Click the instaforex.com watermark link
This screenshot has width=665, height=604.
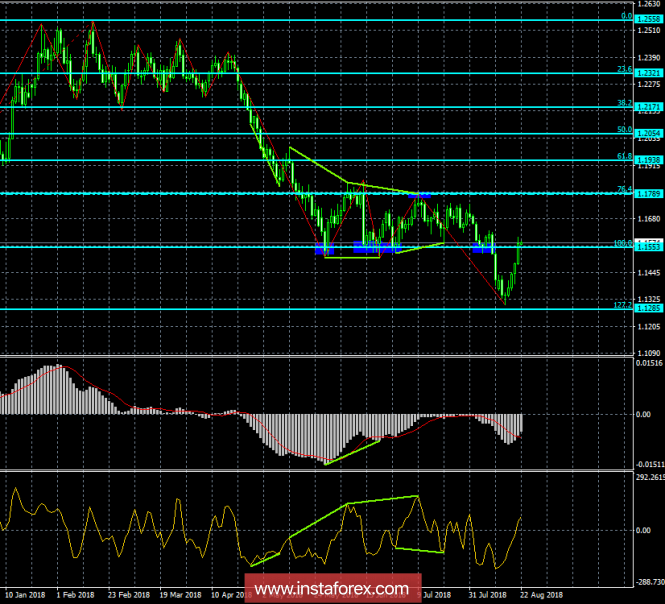click(332, 589)
